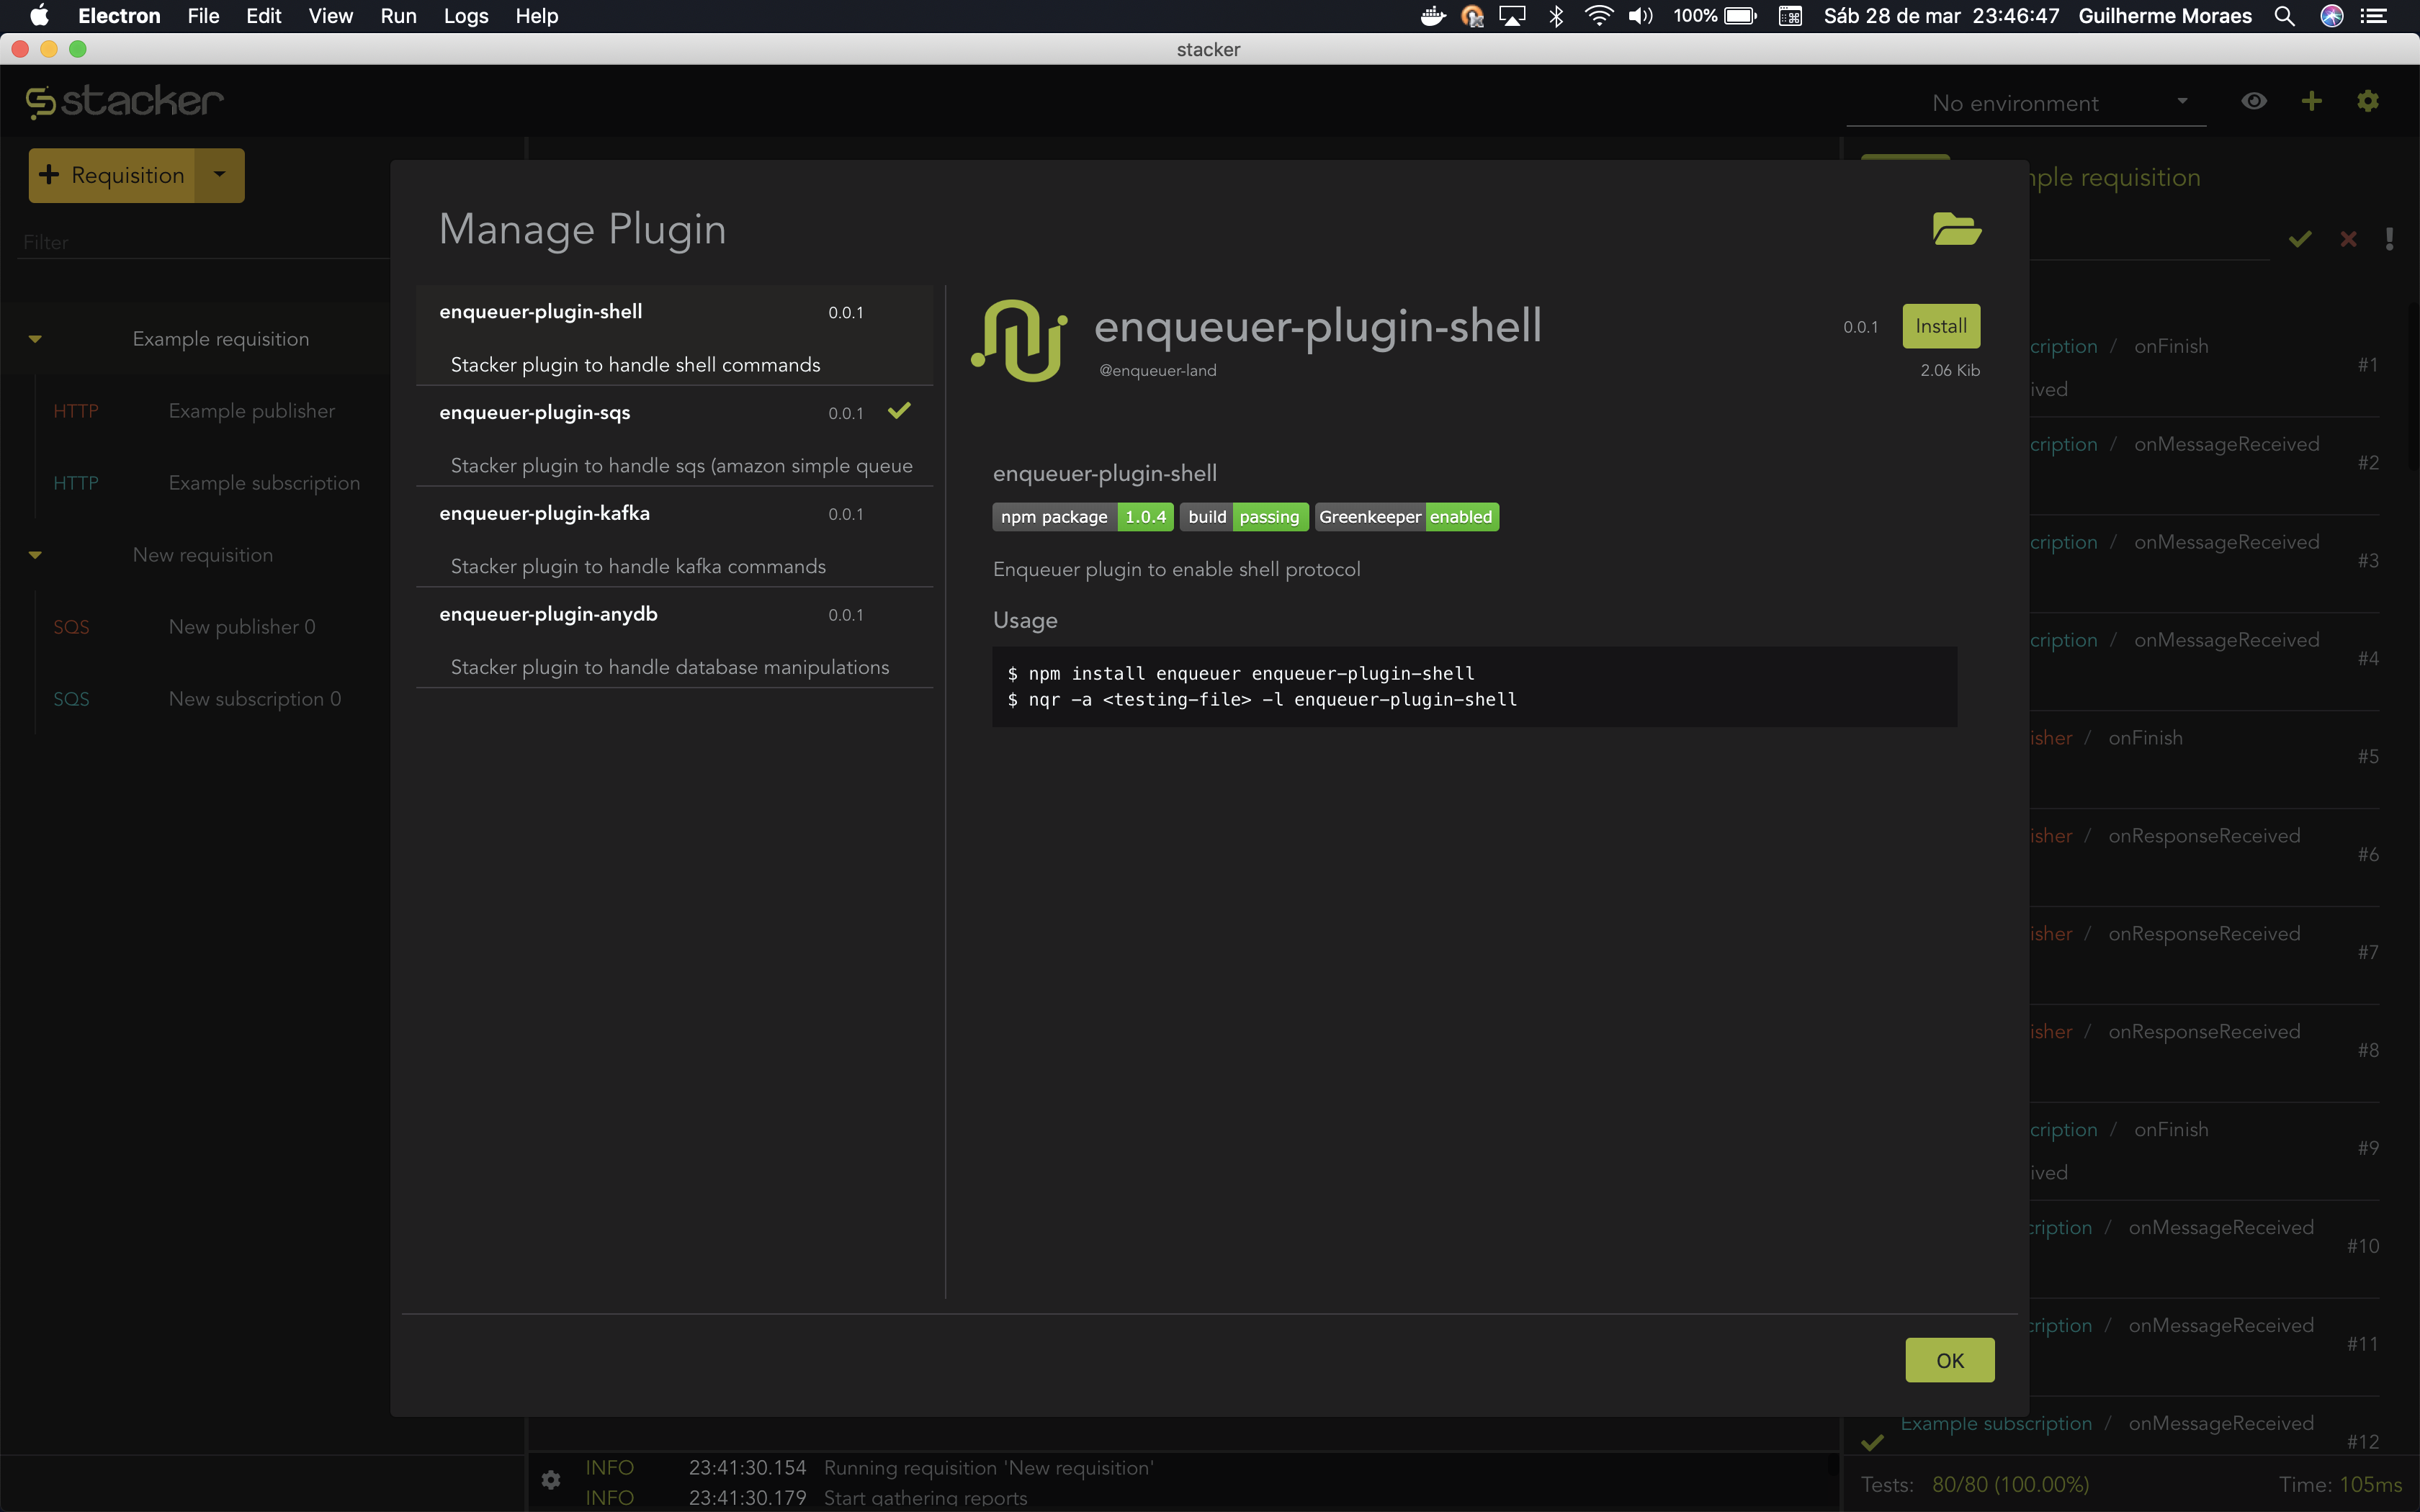2420x1512 pixels.
Task: Select enqueuer-plugin-sqs in plugin list
Action: pos(675,437)
